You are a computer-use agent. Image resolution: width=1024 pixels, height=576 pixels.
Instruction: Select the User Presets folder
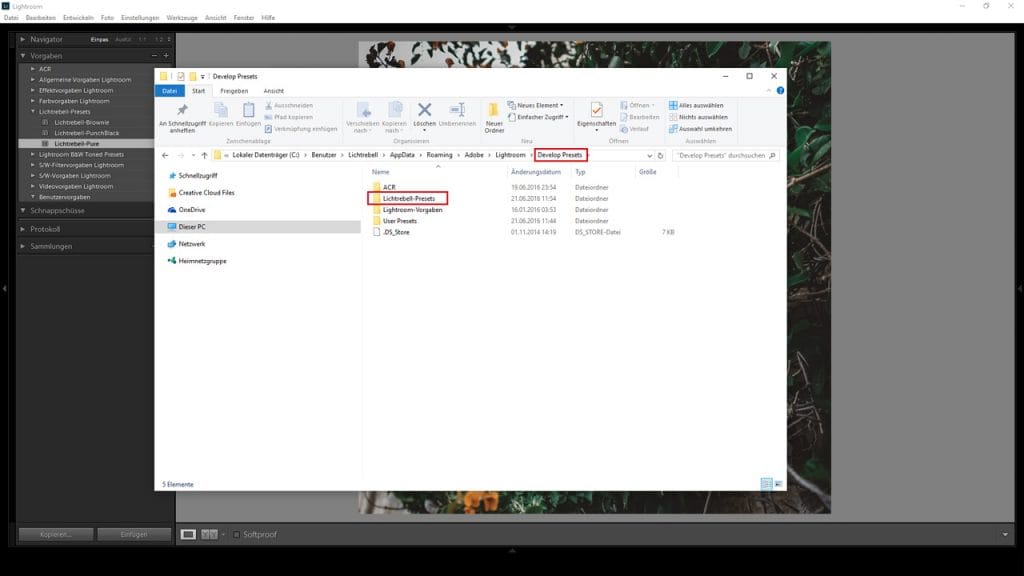click(x=399, y=221)
